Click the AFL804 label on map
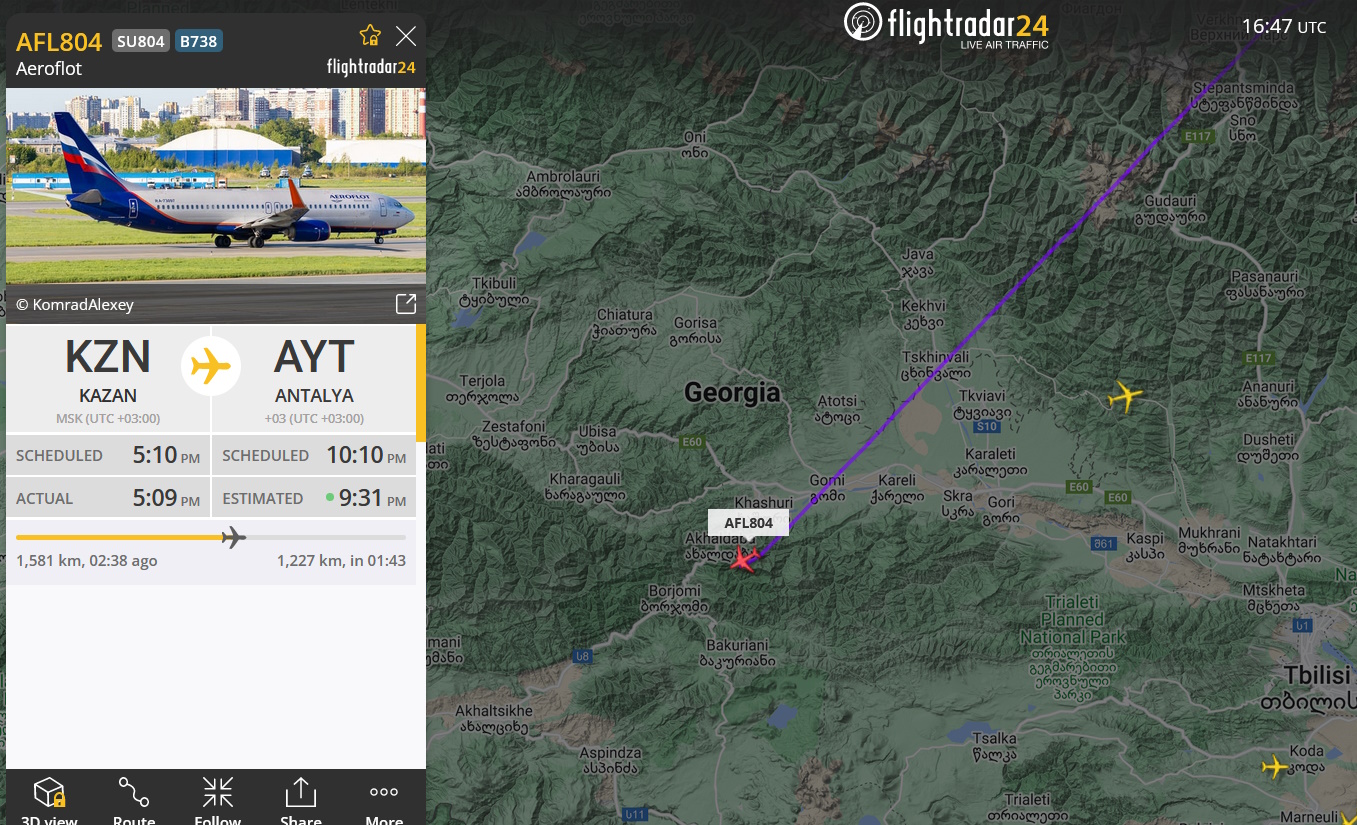The width and height of the screenshot is (1357, 825). [x=748, y=522]
